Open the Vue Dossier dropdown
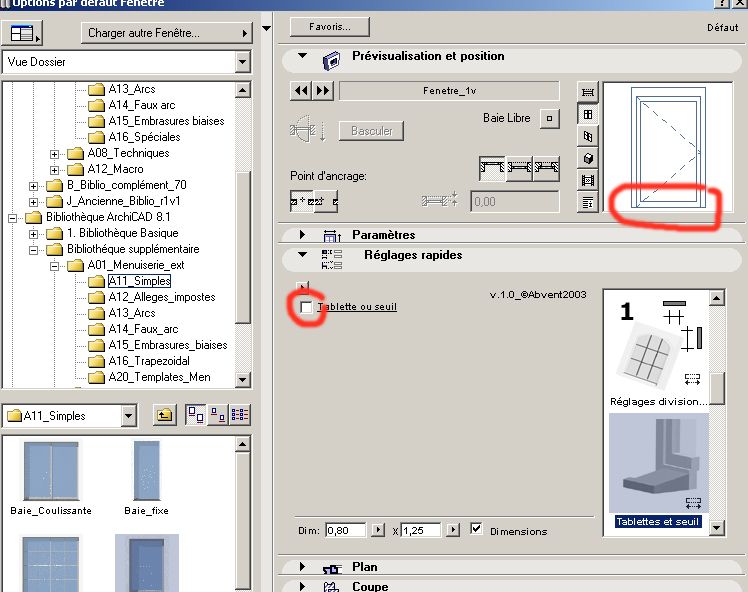This screenshot has height=592, width=748. click(x=243, y=62)
